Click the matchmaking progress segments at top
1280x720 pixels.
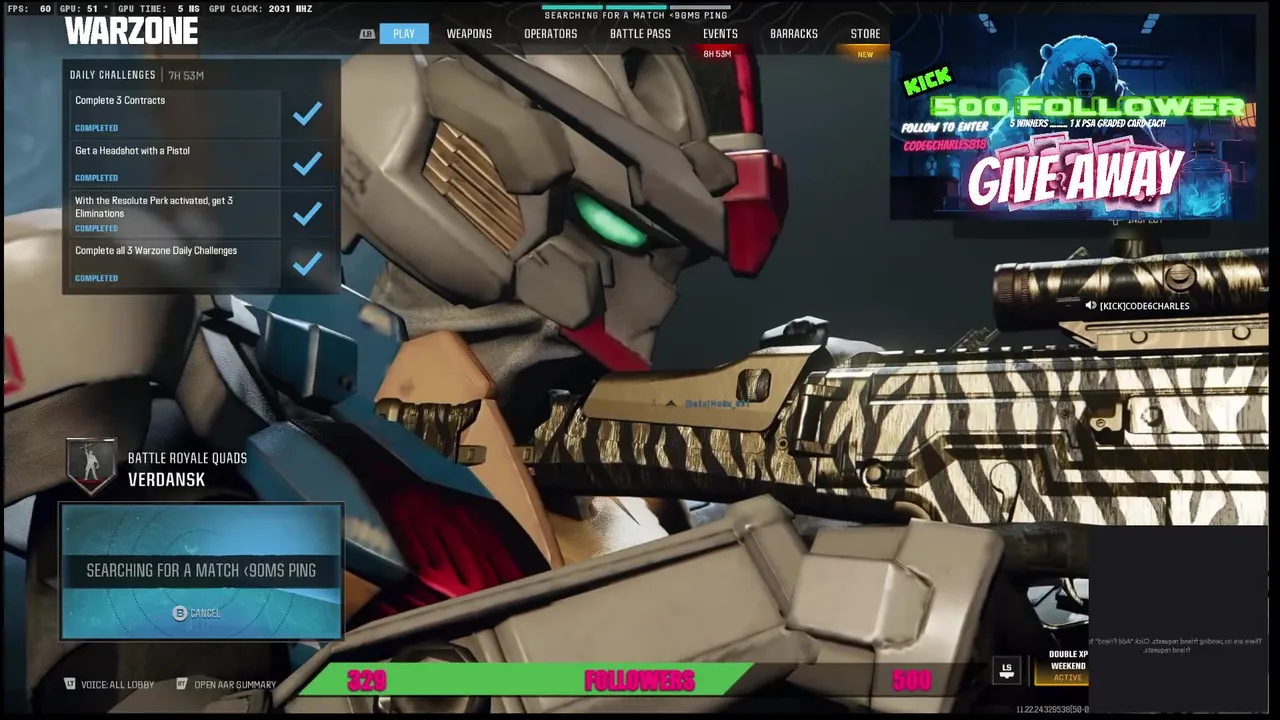pos(636,5)
